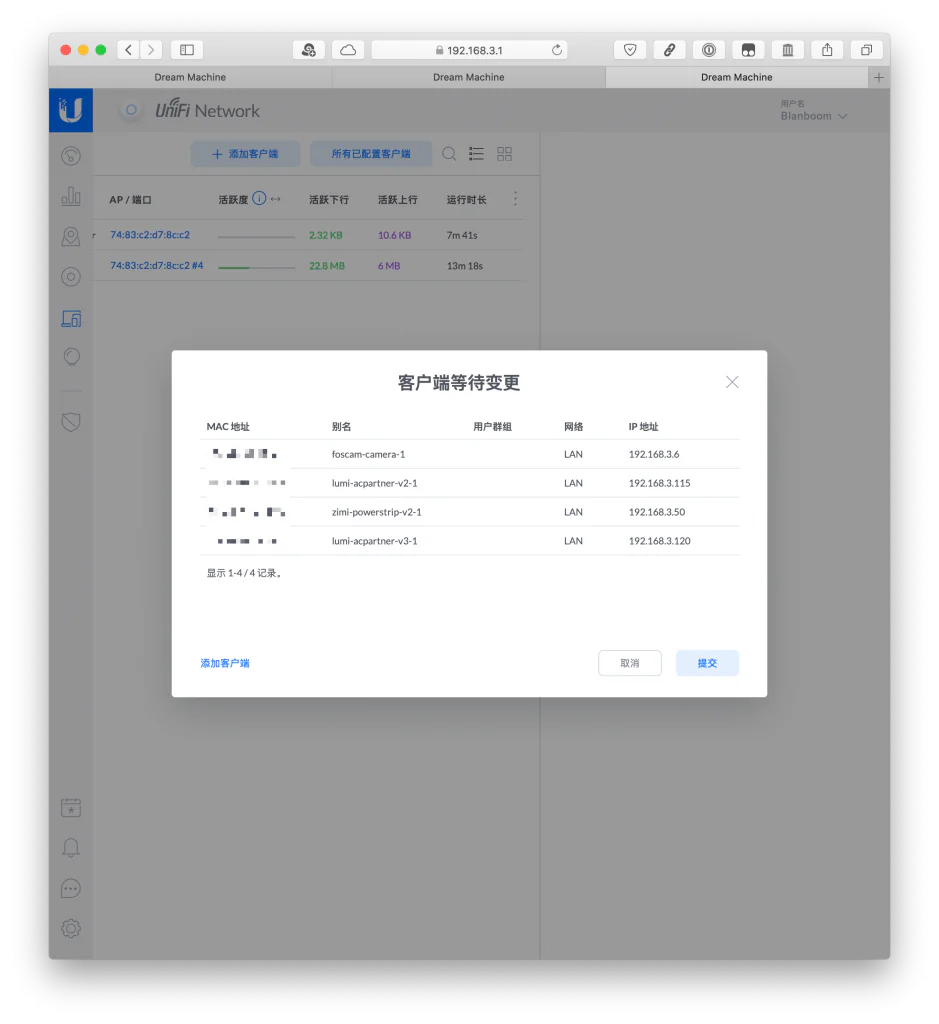Click the column resize arrows icon
This screenshot has height=1024, width=939.
[276, 199]
